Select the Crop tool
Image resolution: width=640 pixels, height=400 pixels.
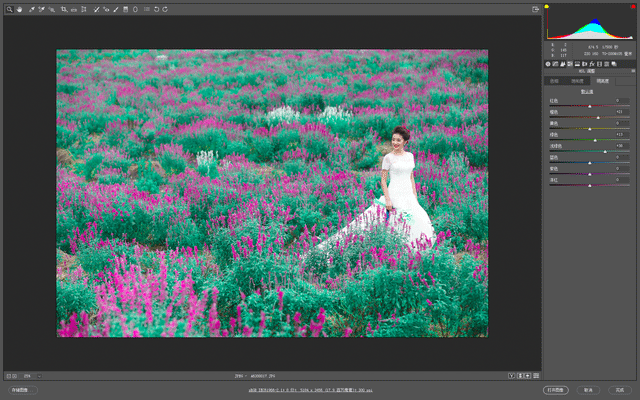[63, 9]
